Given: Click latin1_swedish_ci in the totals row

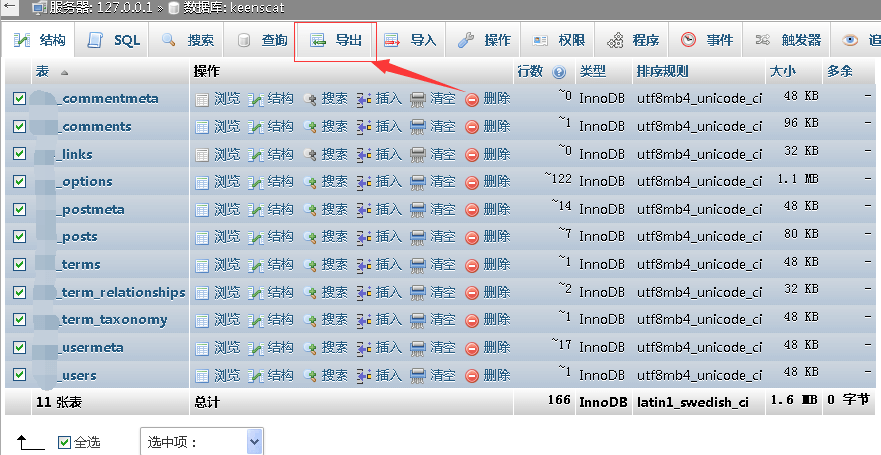Looking at the screenshot, I should (x=692, y=402).
